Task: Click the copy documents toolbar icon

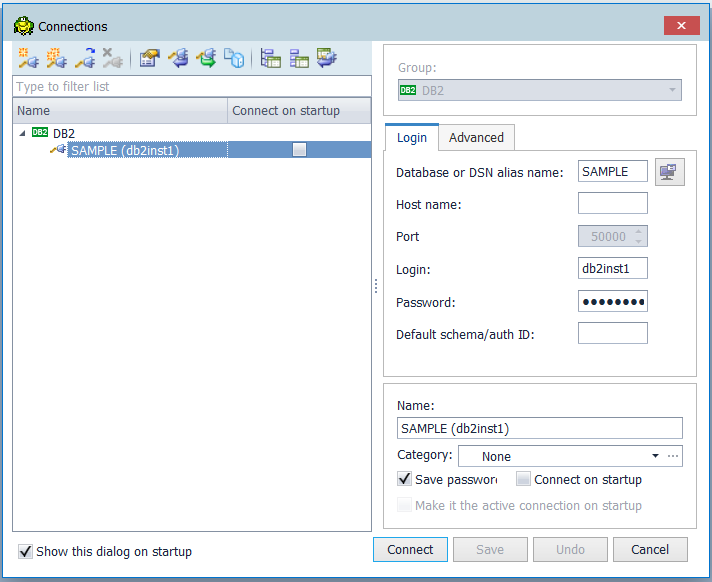Action: click(234, 59)
